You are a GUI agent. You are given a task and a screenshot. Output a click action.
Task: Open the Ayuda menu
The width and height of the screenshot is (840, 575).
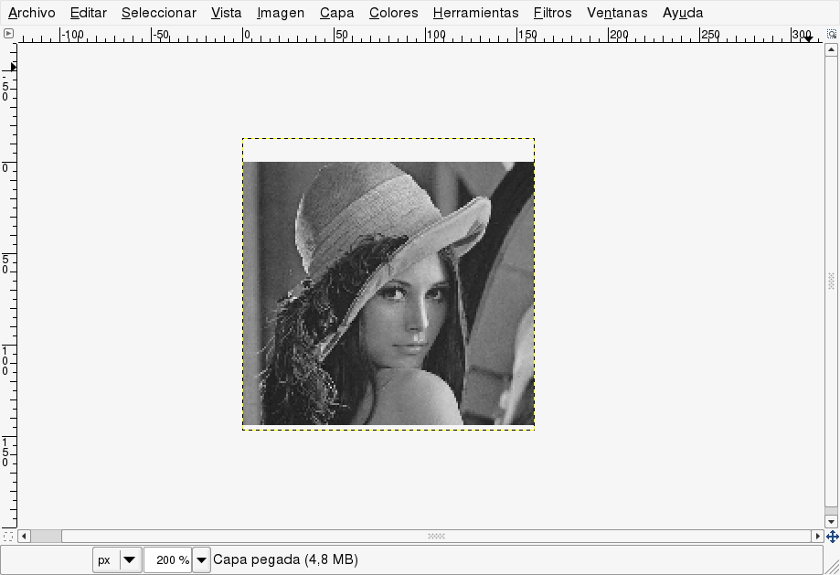tap(682, 12)
